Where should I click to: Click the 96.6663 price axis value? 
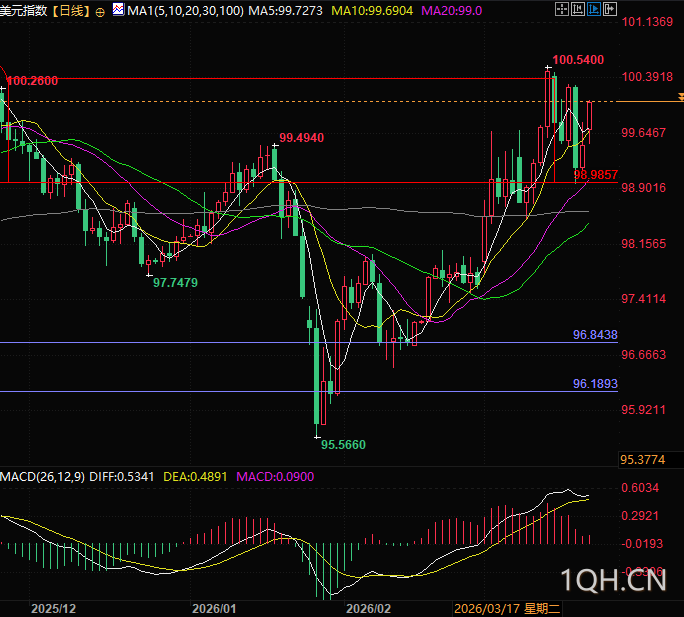click(x=643, y=355)
